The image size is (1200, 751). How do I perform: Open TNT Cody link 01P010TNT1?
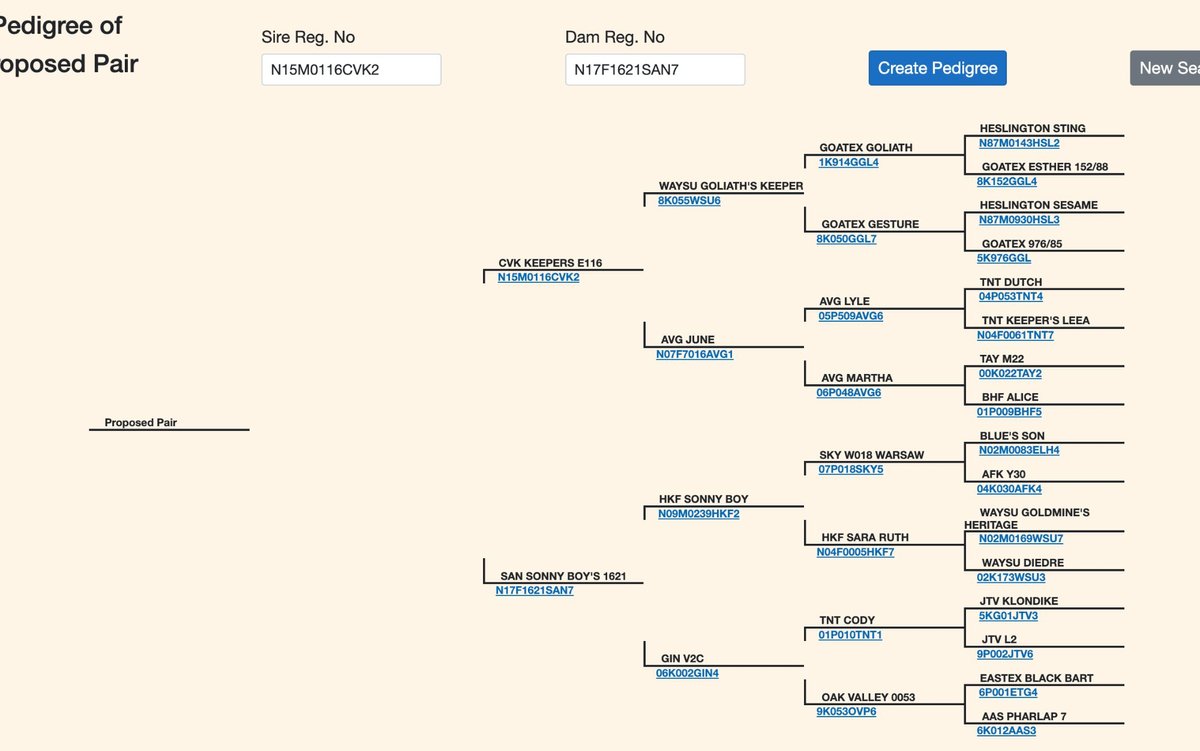(x=850, y=635)
